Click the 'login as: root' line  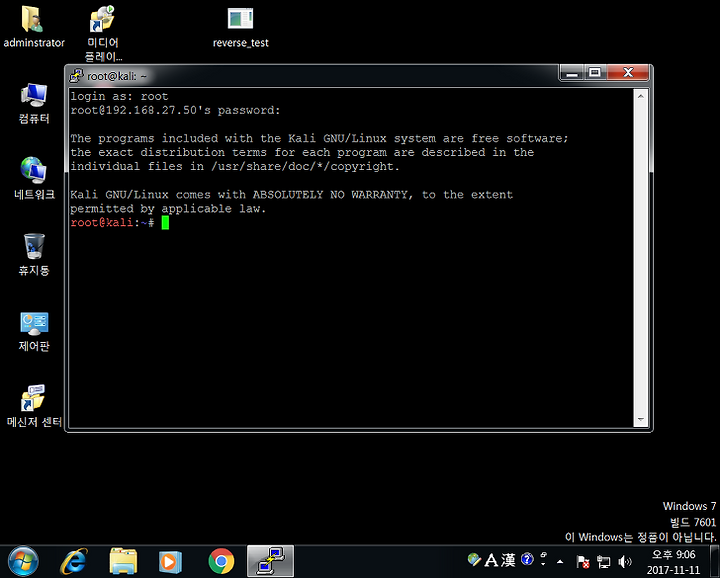coord(119,96)
